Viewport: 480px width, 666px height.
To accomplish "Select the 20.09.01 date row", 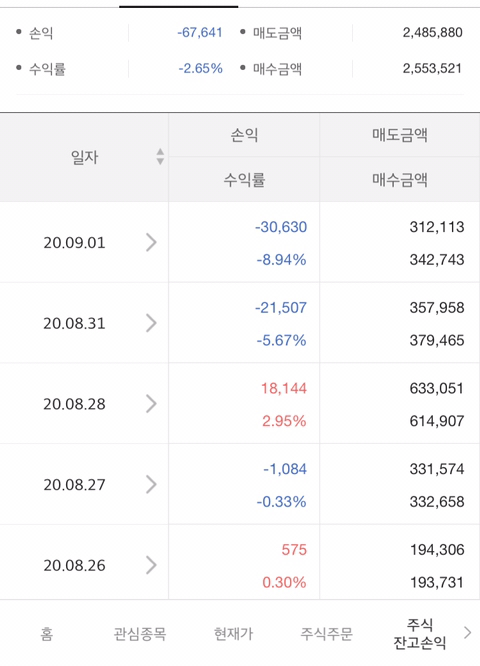I will (84, 243).
